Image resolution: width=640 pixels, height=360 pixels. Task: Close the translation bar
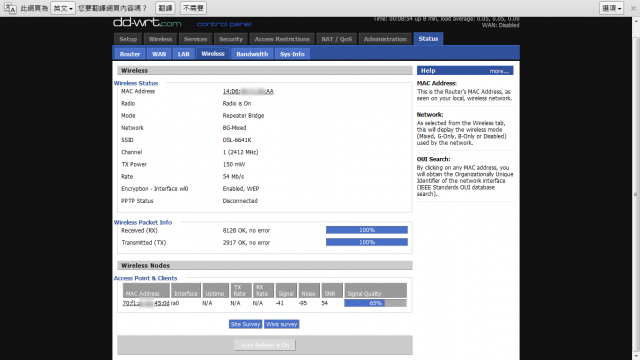(633, 8)
